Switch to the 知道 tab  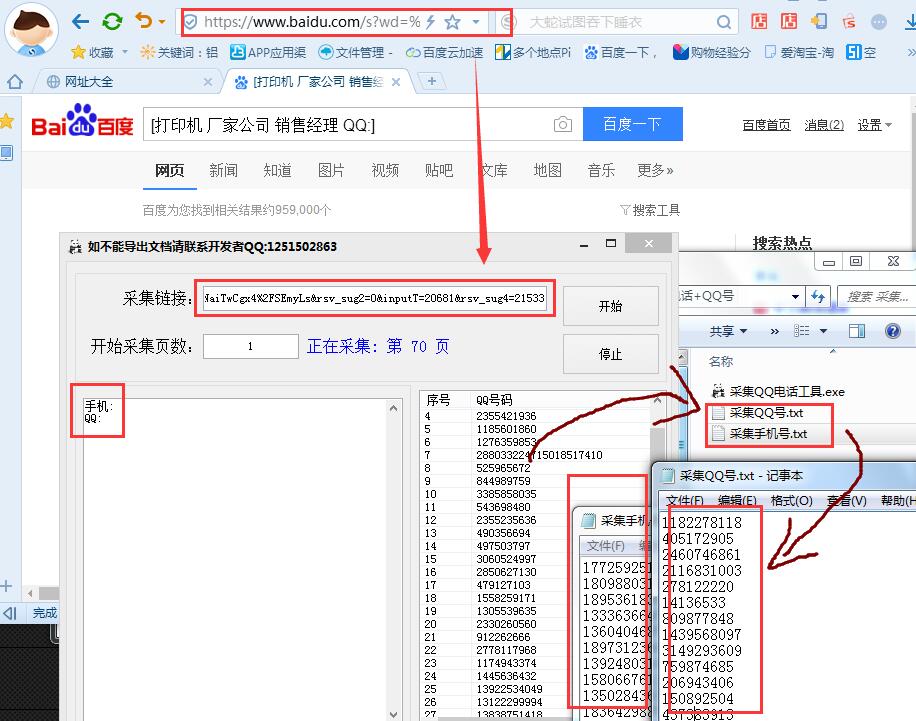[x=277, y=170]
